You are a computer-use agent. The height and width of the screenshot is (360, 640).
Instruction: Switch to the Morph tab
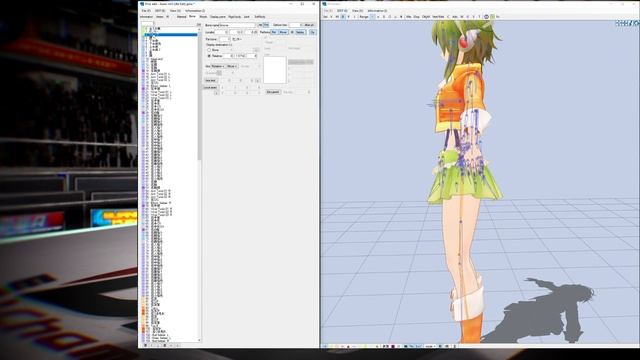click(x=203, y=17)
